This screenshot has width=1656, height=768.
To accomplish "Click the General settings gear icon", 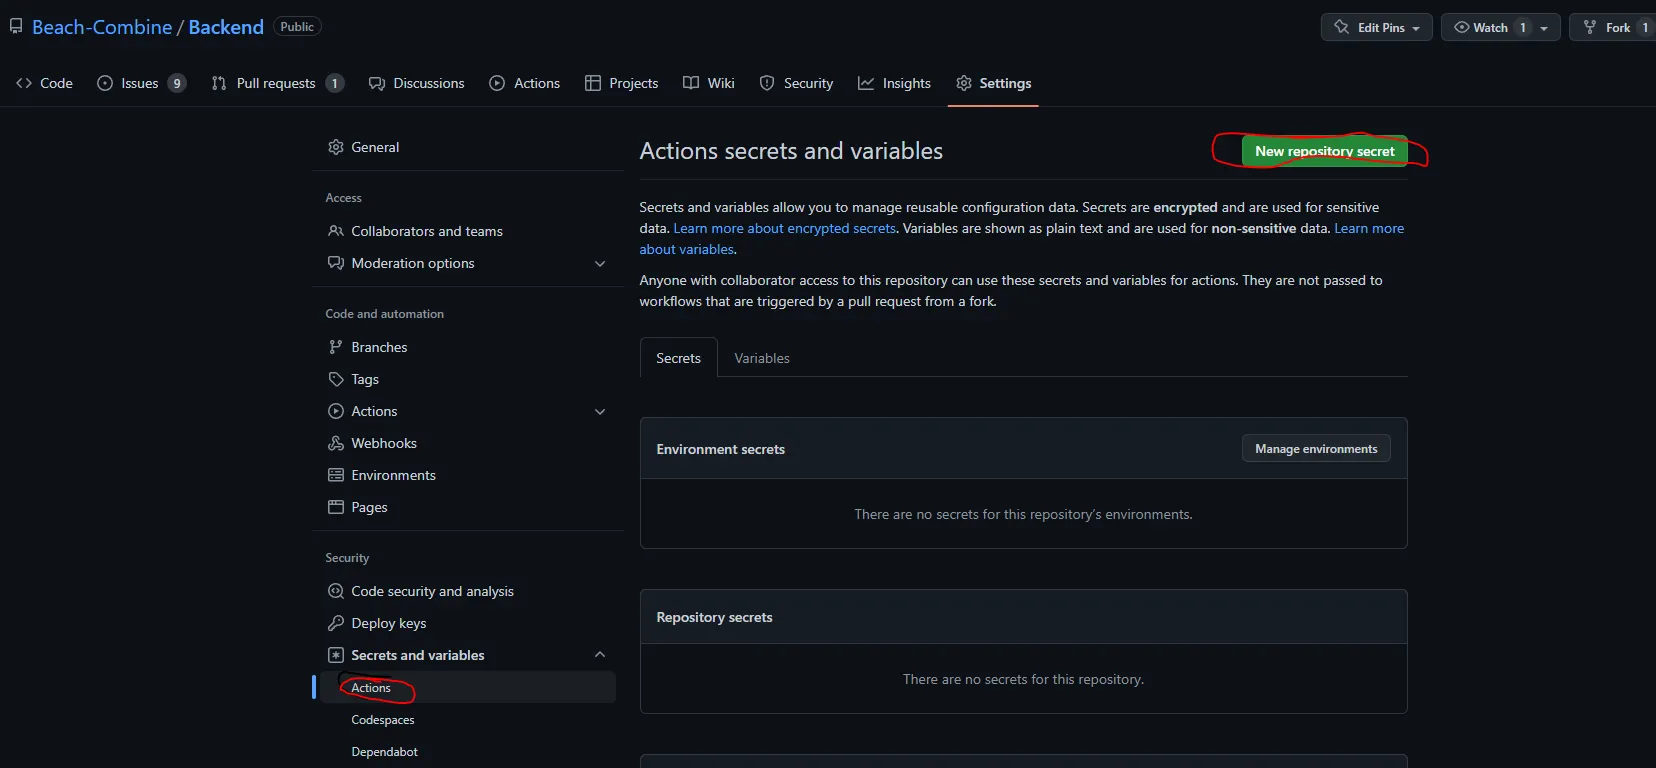I will (x=336, y=147).
